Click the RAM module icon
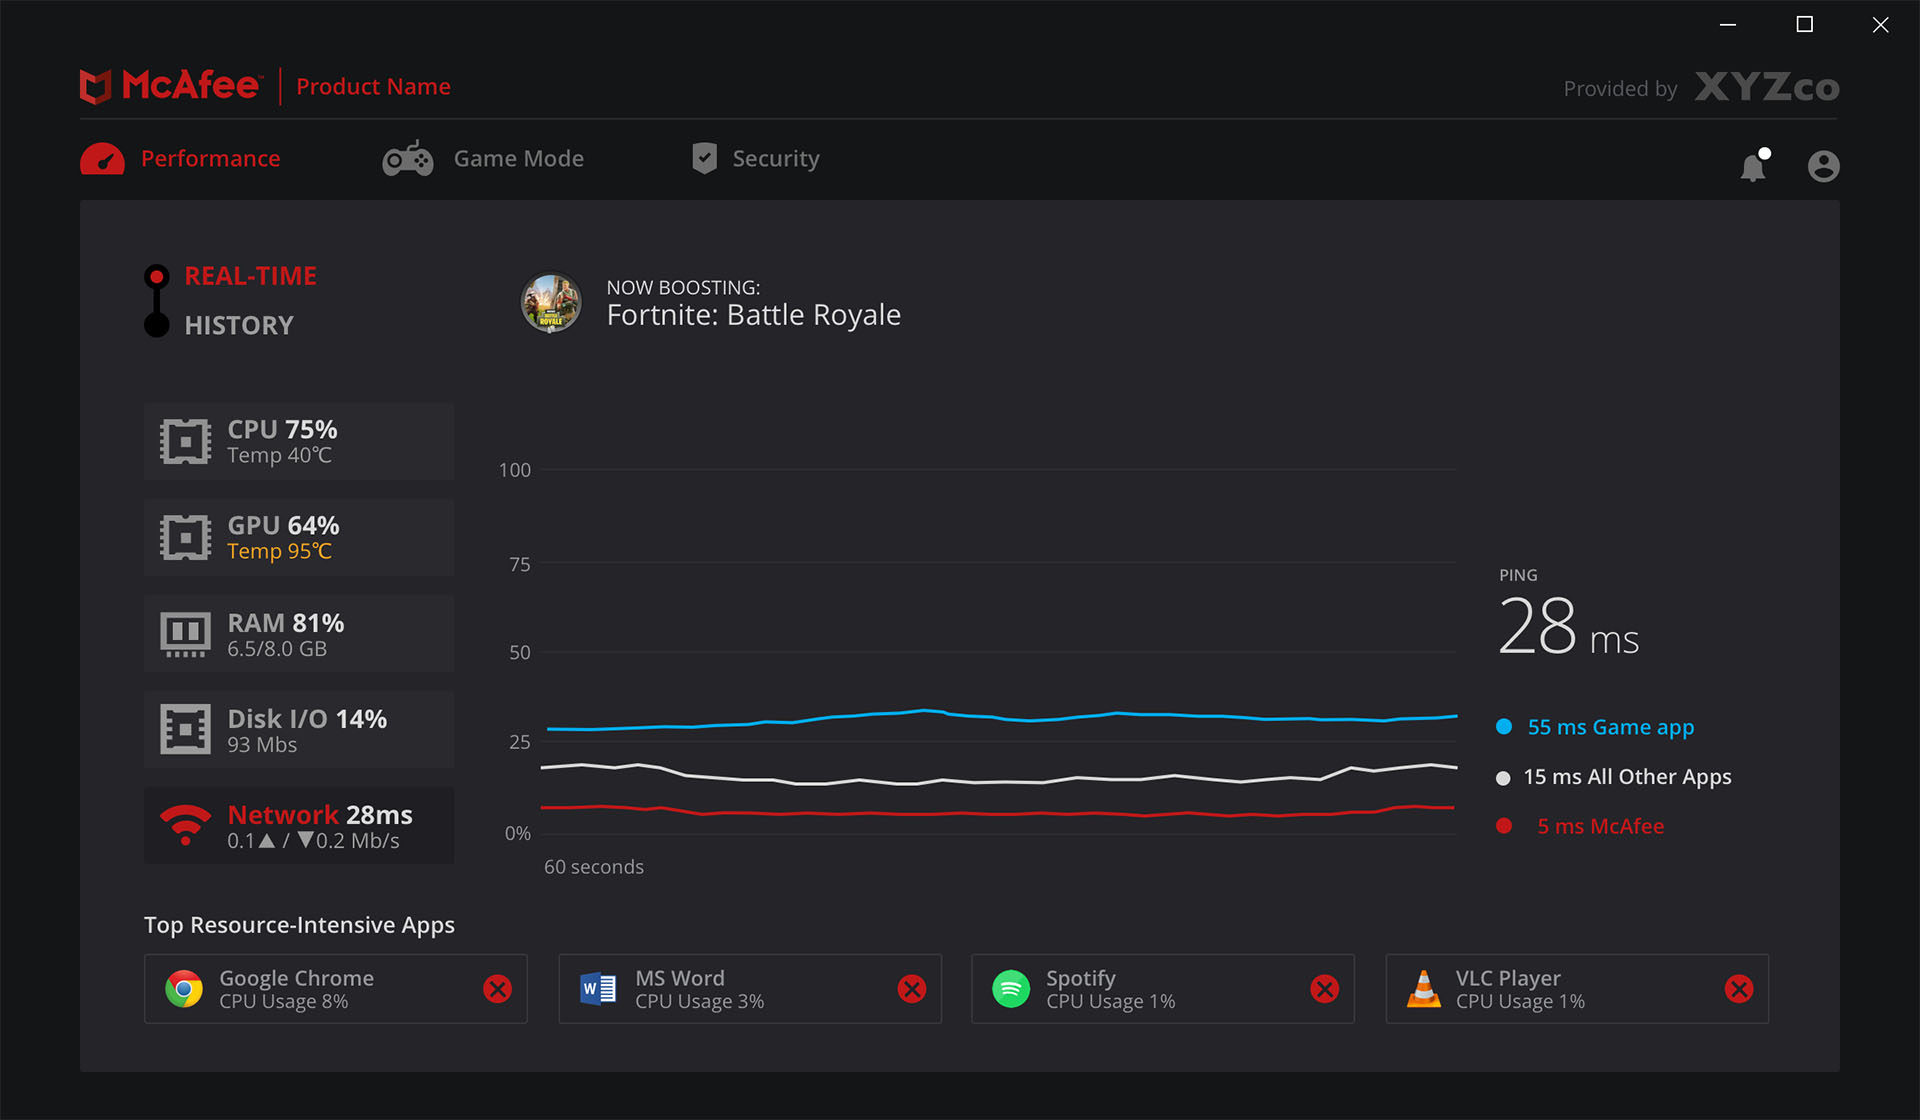This screenshot has height=1120, width=1920. (x=185, y=634)
